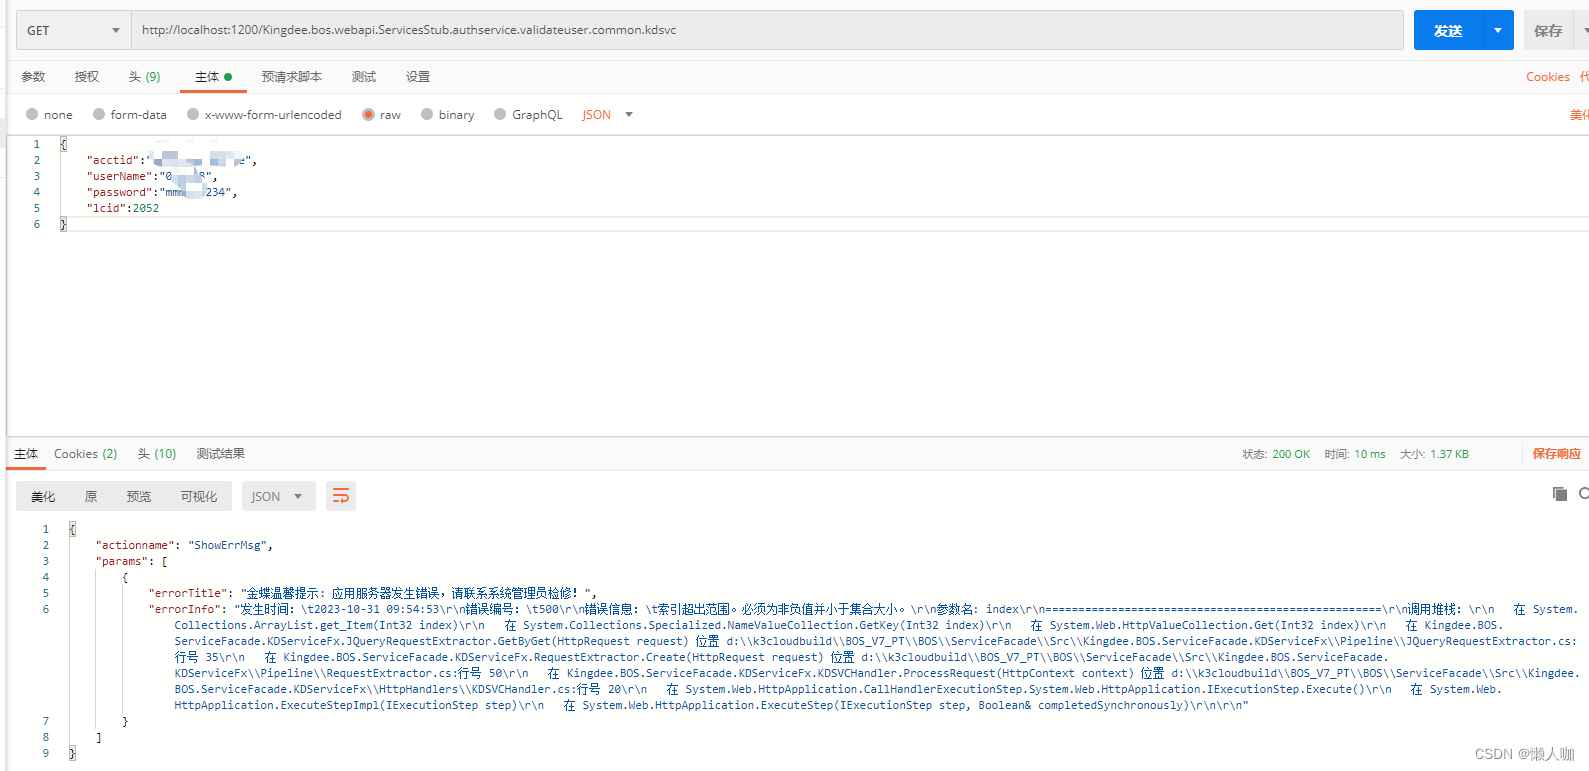The height and width of the screenshot is (771, 1589).
Task: Save the request with 保存 button
Action: [x=1548, y=31]
